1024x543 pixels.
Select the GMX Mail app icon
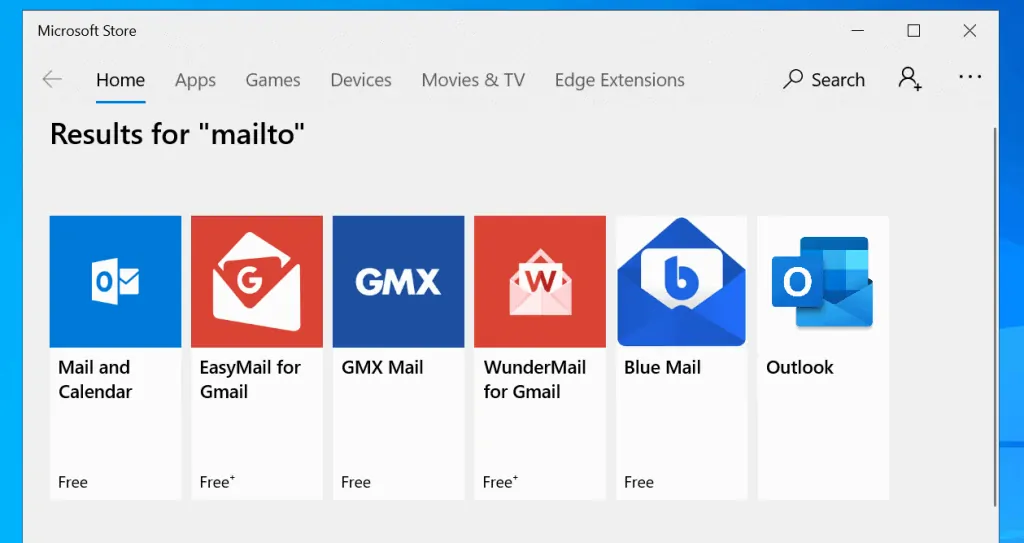click(x=398, y=282)
